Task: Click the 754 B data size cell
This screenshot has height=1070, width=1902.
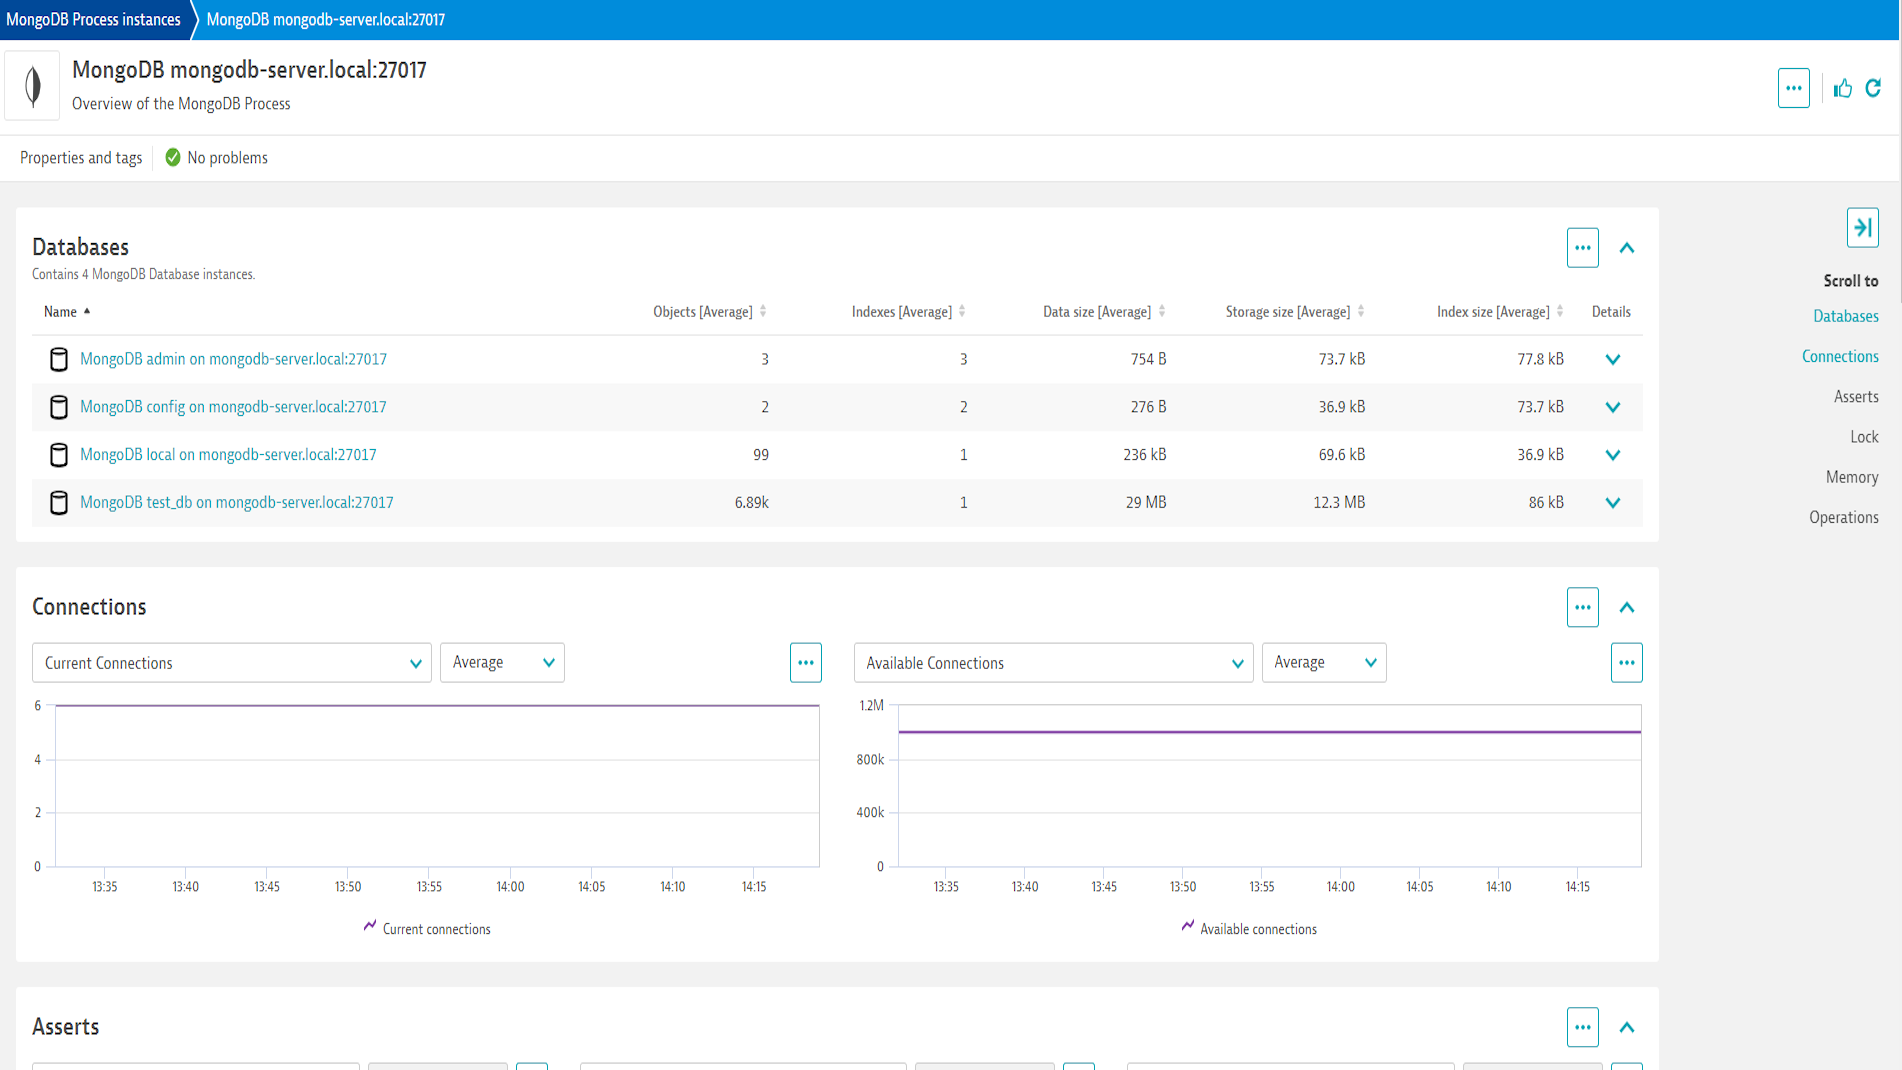Action: (x=1148, y=359)
